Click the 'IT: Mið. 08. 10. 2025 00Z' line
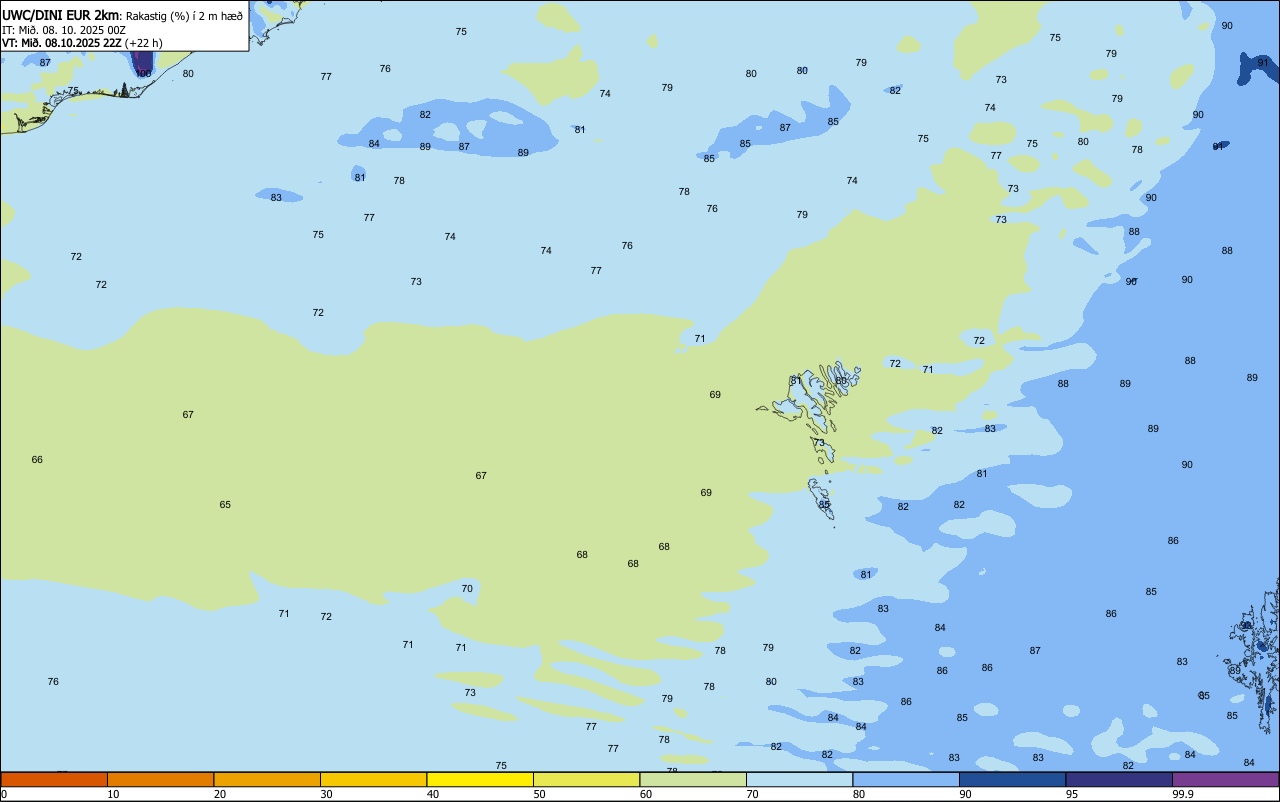Viewport: 1280px width, 802px height. click(64, 29)
